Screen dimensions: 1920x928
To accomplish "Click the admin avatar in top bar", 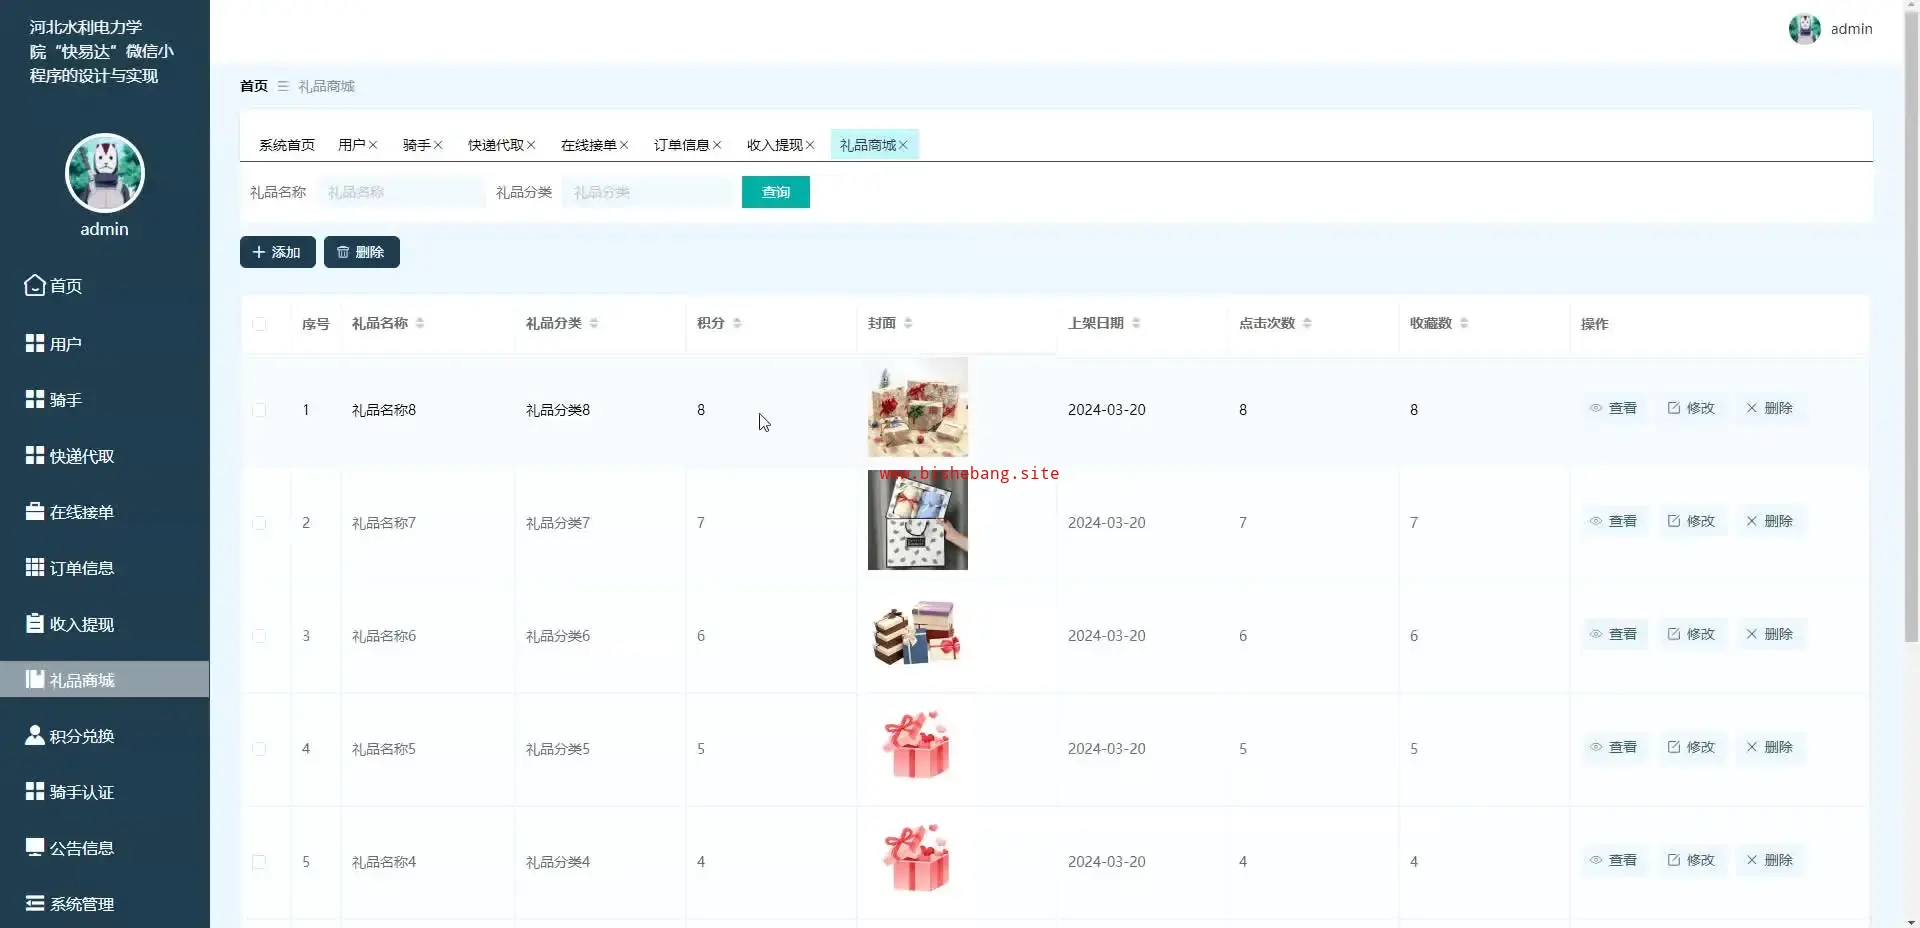I will tap(1805, 29).
